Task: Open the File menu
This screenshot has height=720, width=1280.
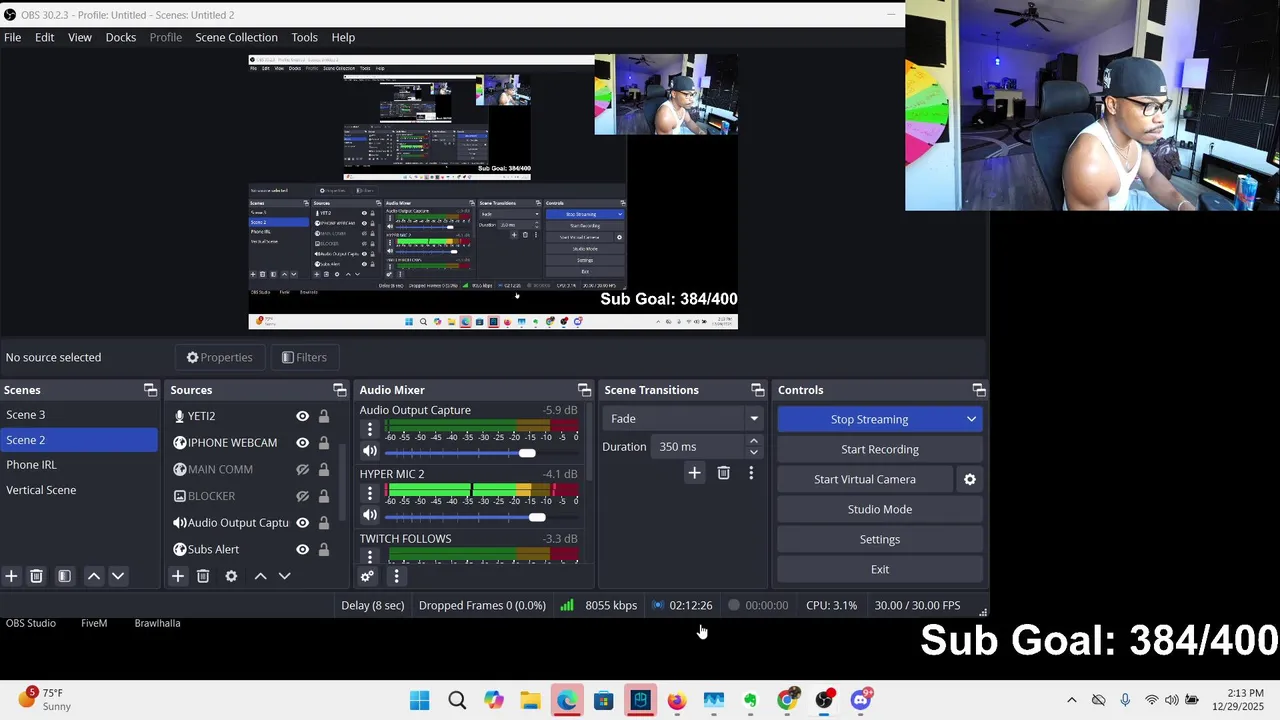Action: click(13, 37)
